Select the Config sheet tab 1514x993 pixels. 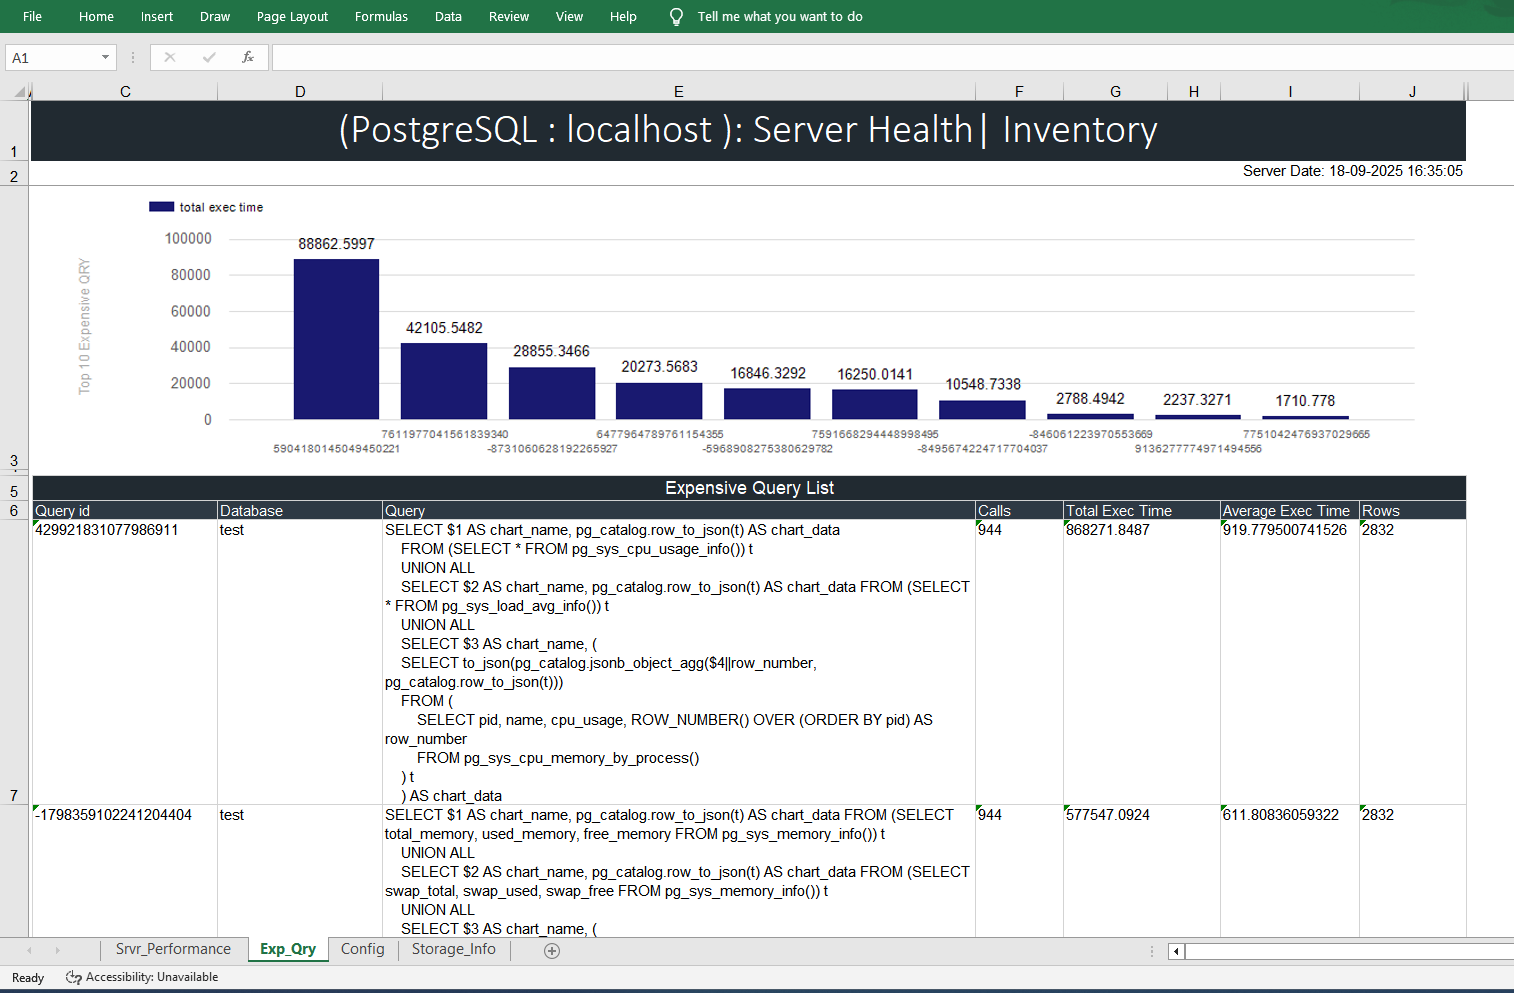pyautogui.click(x=362, y=950)
